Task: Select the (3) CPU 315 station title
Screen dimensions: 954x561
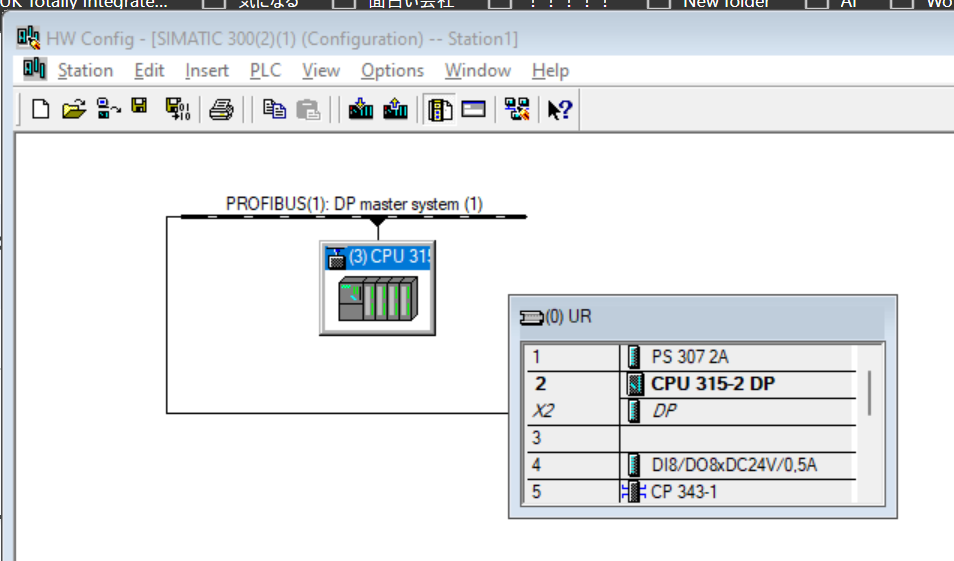Action: 389,257
